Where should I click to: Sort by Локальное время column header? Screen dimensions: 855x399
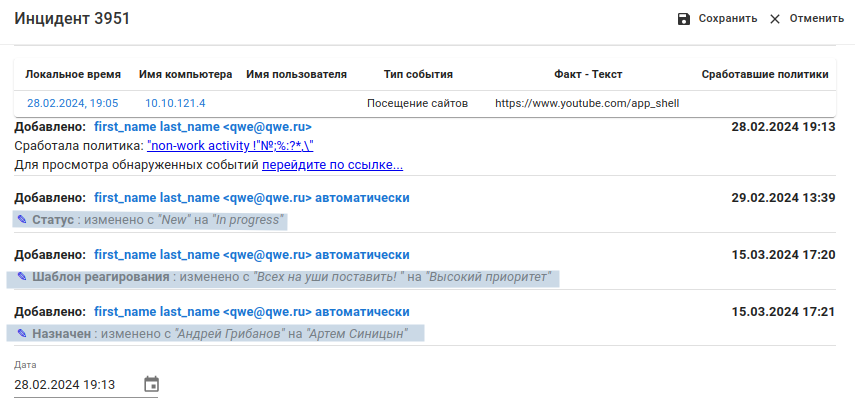73,75
